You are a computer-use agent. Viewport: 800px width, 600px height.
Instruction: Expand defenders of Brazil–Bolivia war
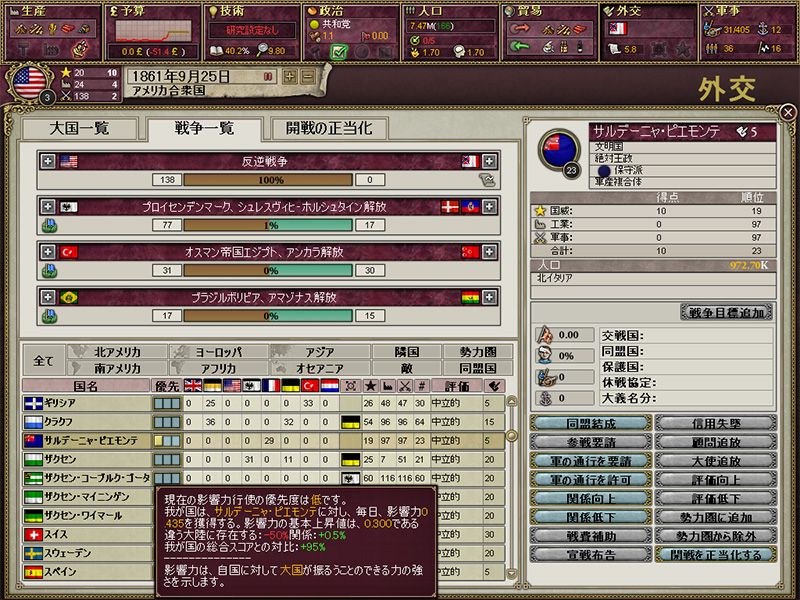tap(489, 297)
